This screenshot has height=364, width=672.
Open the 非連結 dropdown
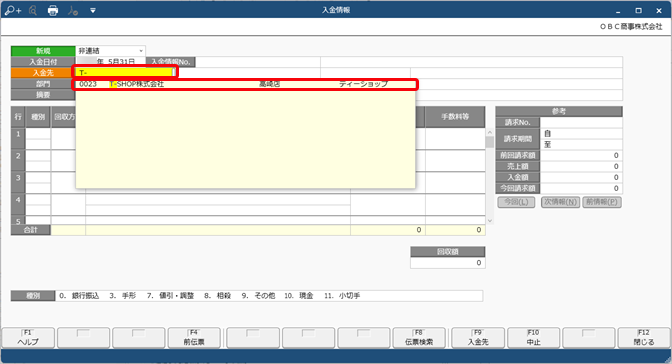[x=111, y=51]
